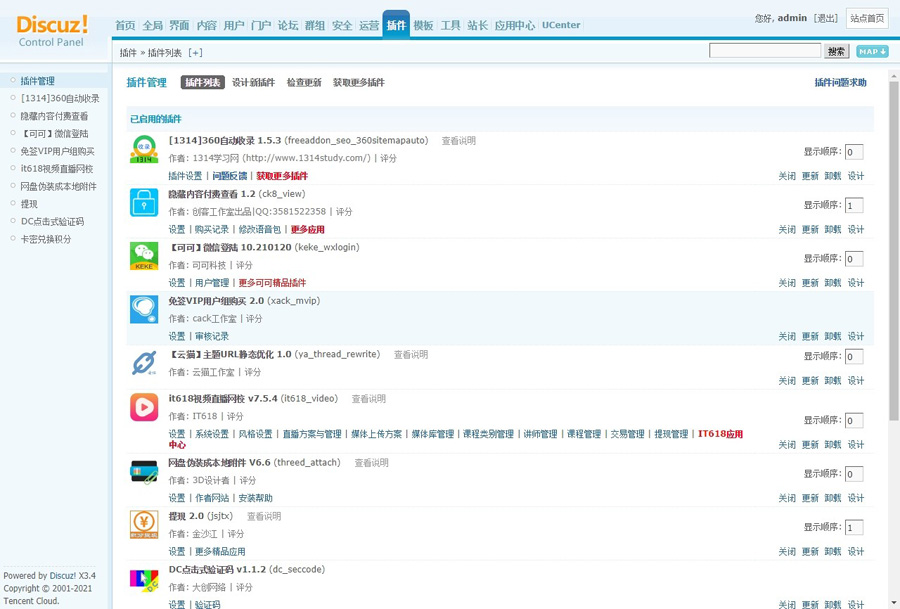Click the 搜索 button
The width and height of the screenshot is (900, 609).
[x=836, y=52]
